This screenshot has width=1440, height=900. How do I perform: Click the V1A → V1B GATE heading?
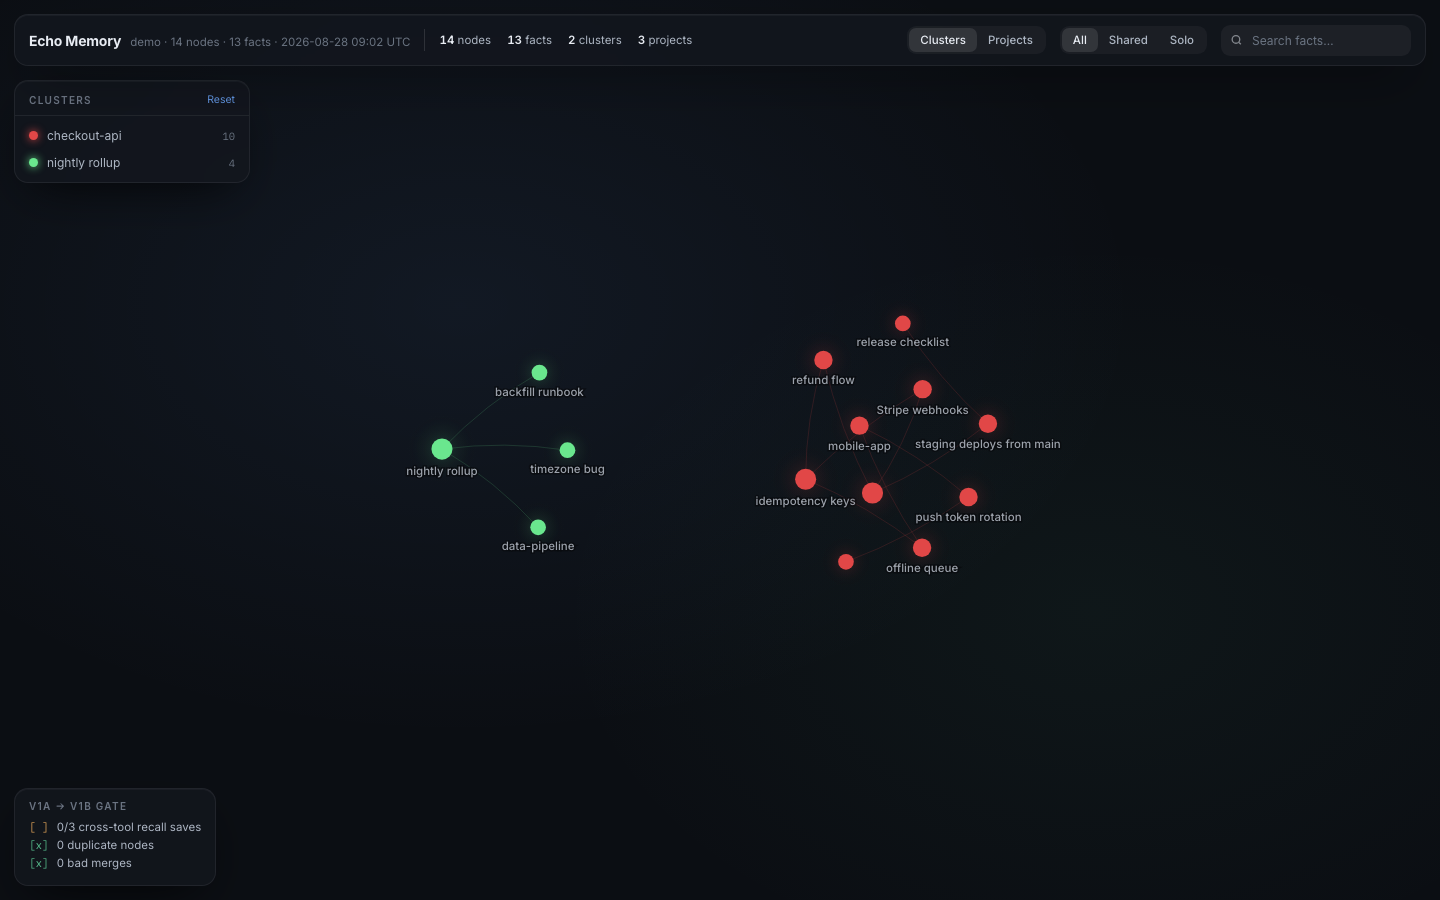[78, 806]
